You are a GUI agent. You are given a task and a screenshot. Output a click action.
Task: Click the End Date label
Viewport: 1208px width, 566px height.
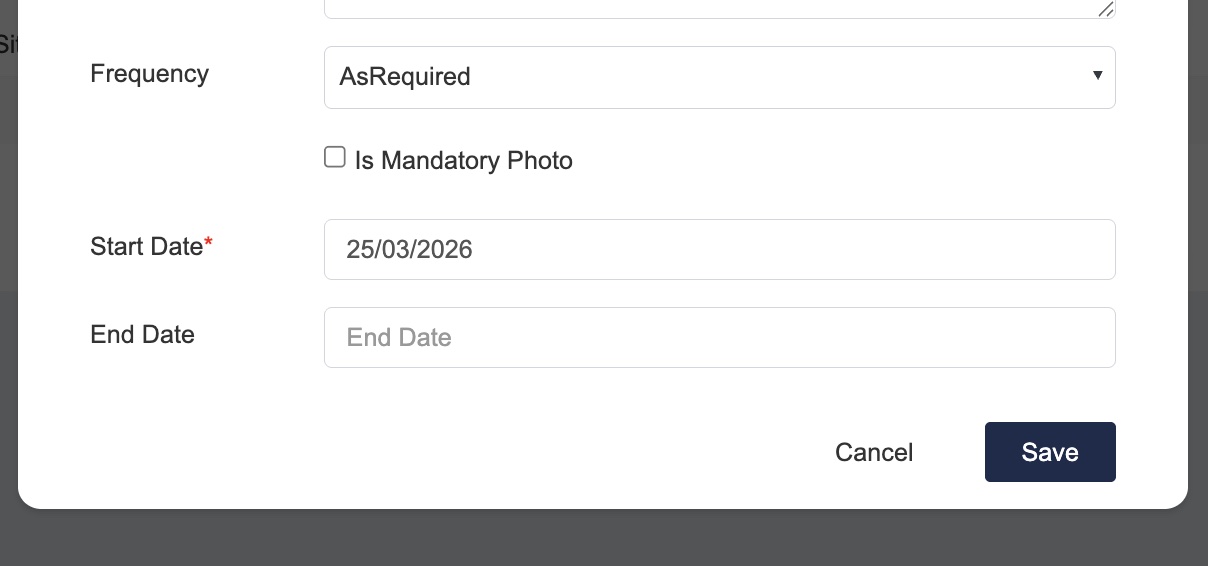[142, 334]
